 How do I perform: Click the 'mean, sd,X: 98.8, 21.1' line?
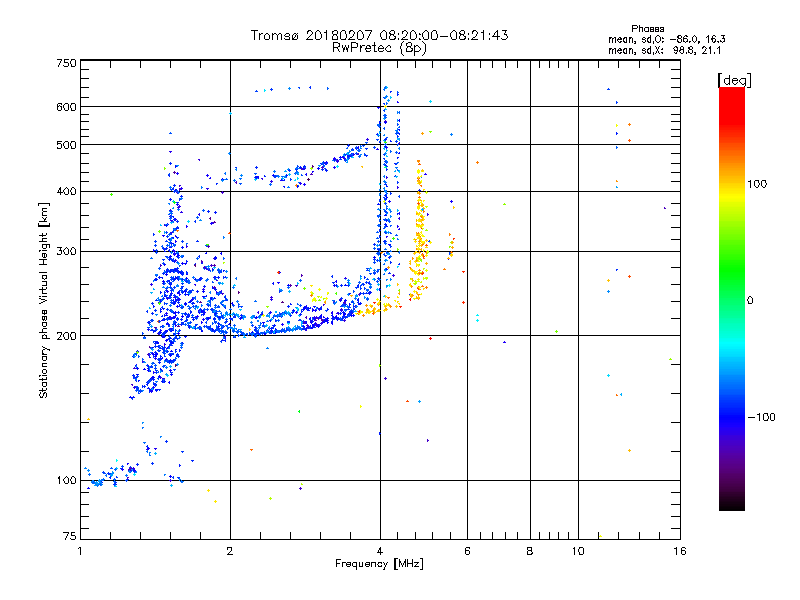click(664, 50)
